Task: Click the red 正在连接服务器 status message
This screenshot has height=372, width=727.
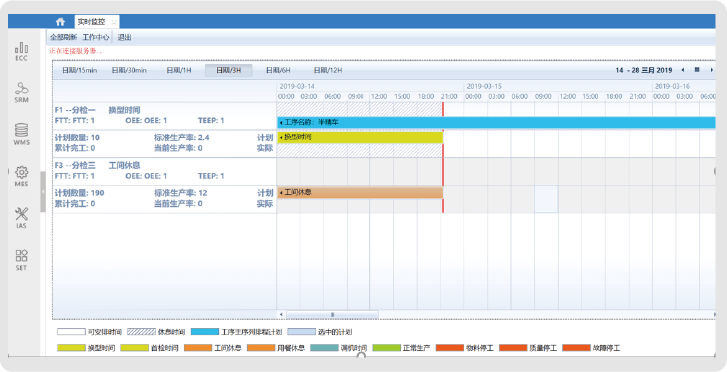Action: click(76, 51)
